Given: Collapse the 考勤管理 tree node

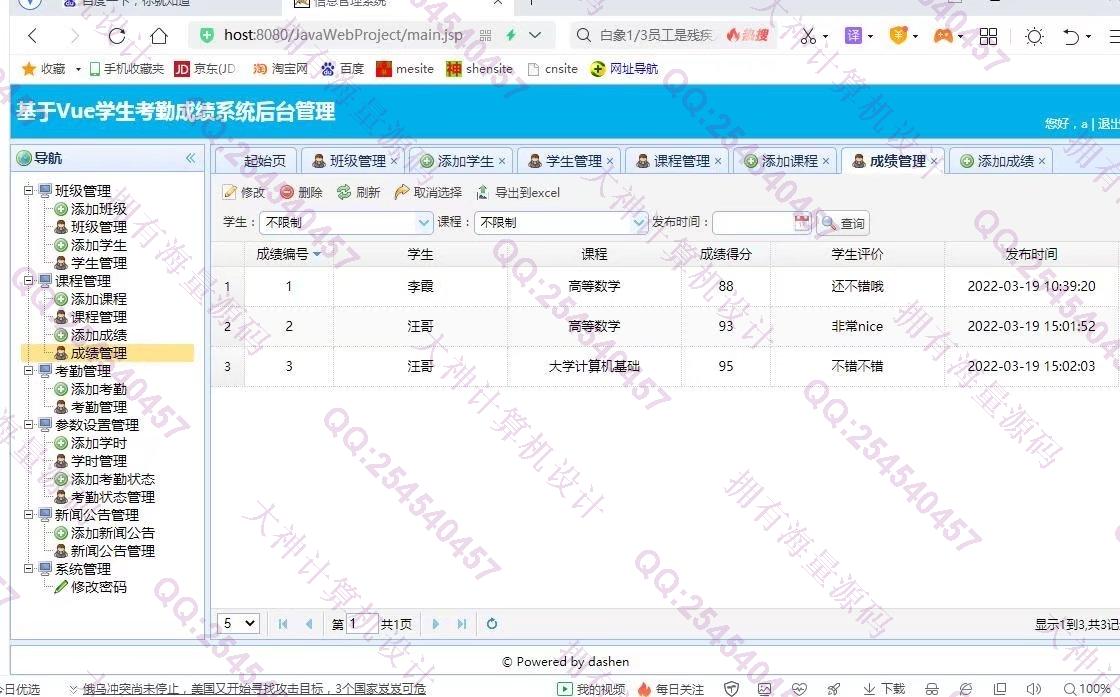Looking at the screenshot, I should coord(29,371).
